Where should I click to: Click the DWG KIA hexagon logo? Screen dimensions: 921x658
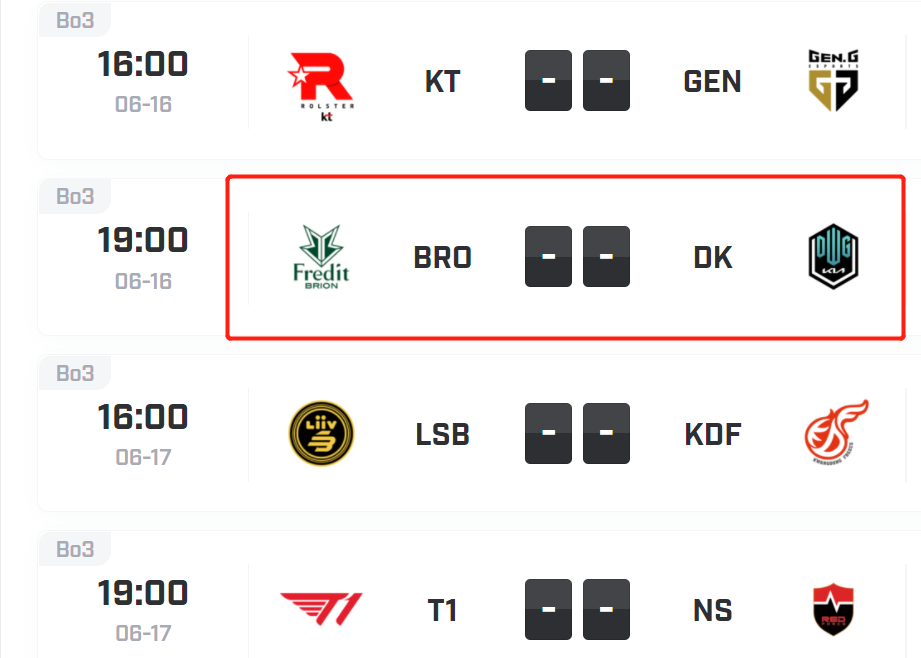point(833,256)
